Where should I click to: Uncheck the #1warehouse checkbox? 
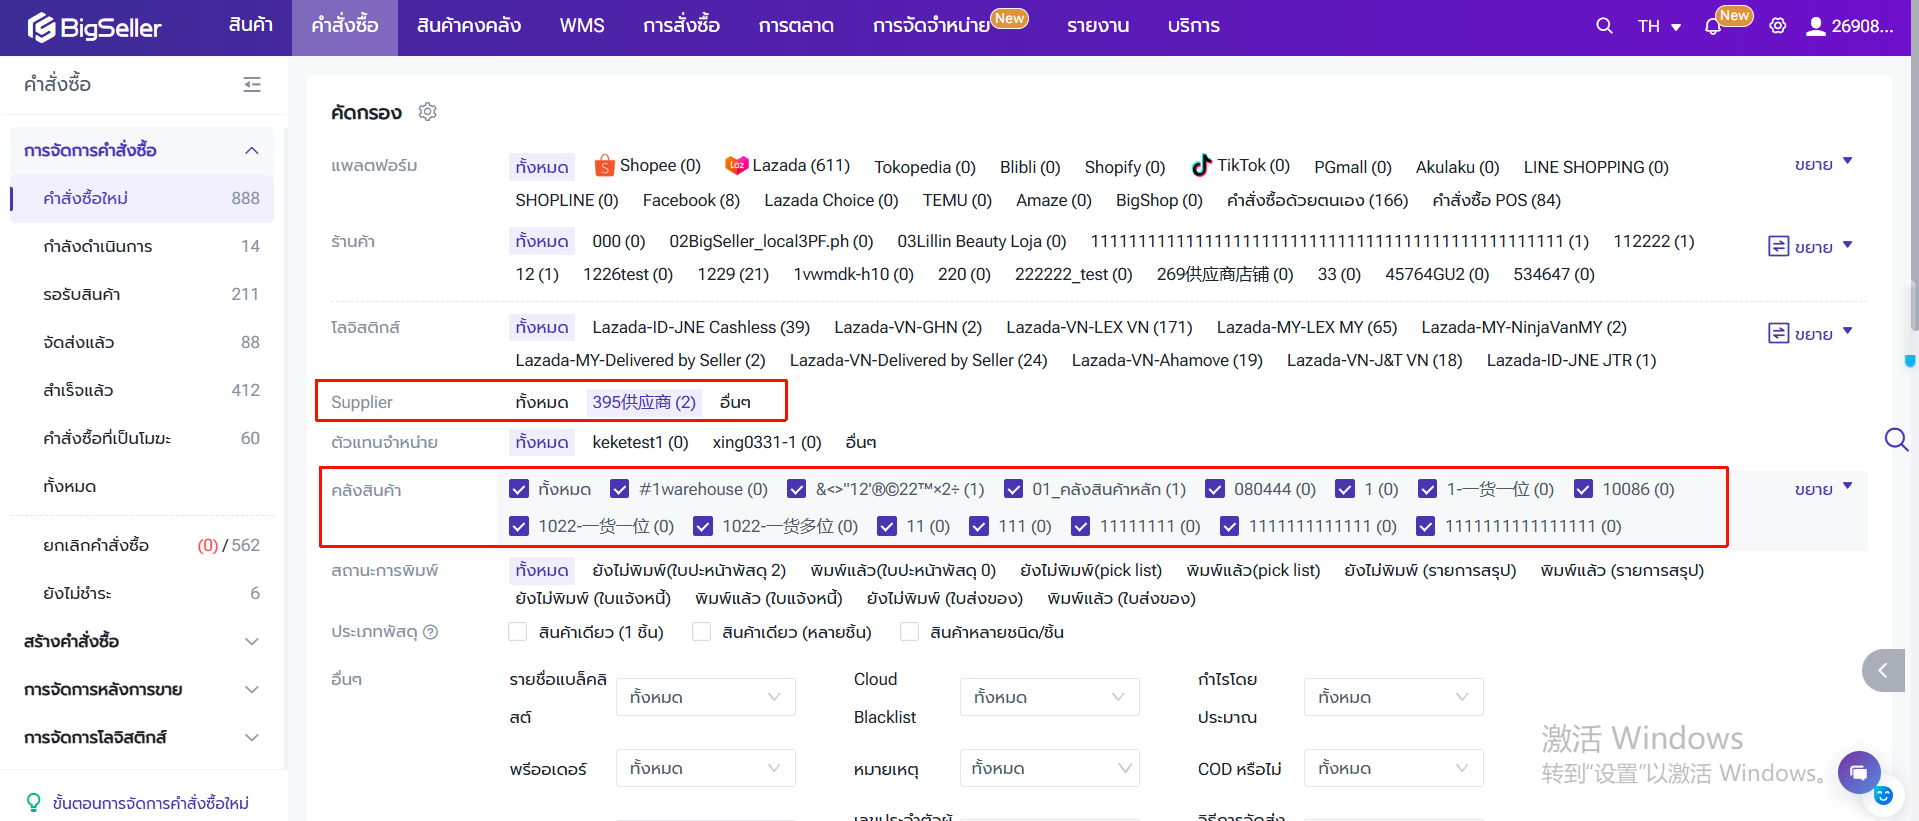pos(620,489)
